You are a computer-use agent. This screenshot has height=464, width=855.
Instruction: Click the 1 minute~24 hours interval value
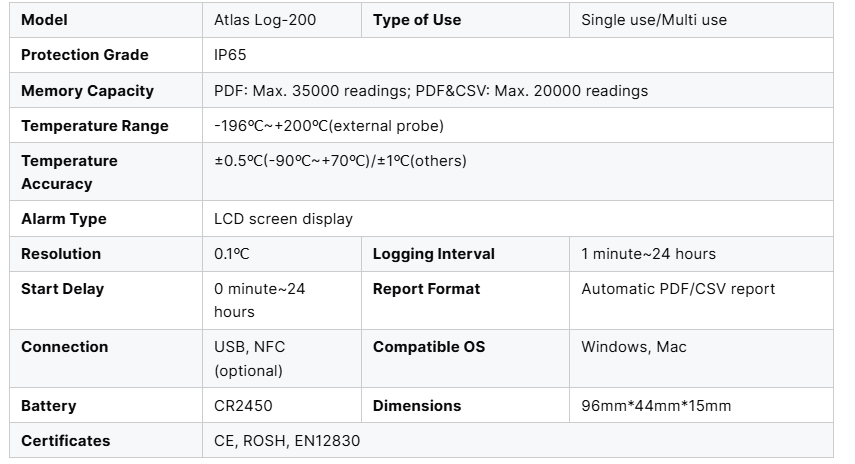click(648, 254)
